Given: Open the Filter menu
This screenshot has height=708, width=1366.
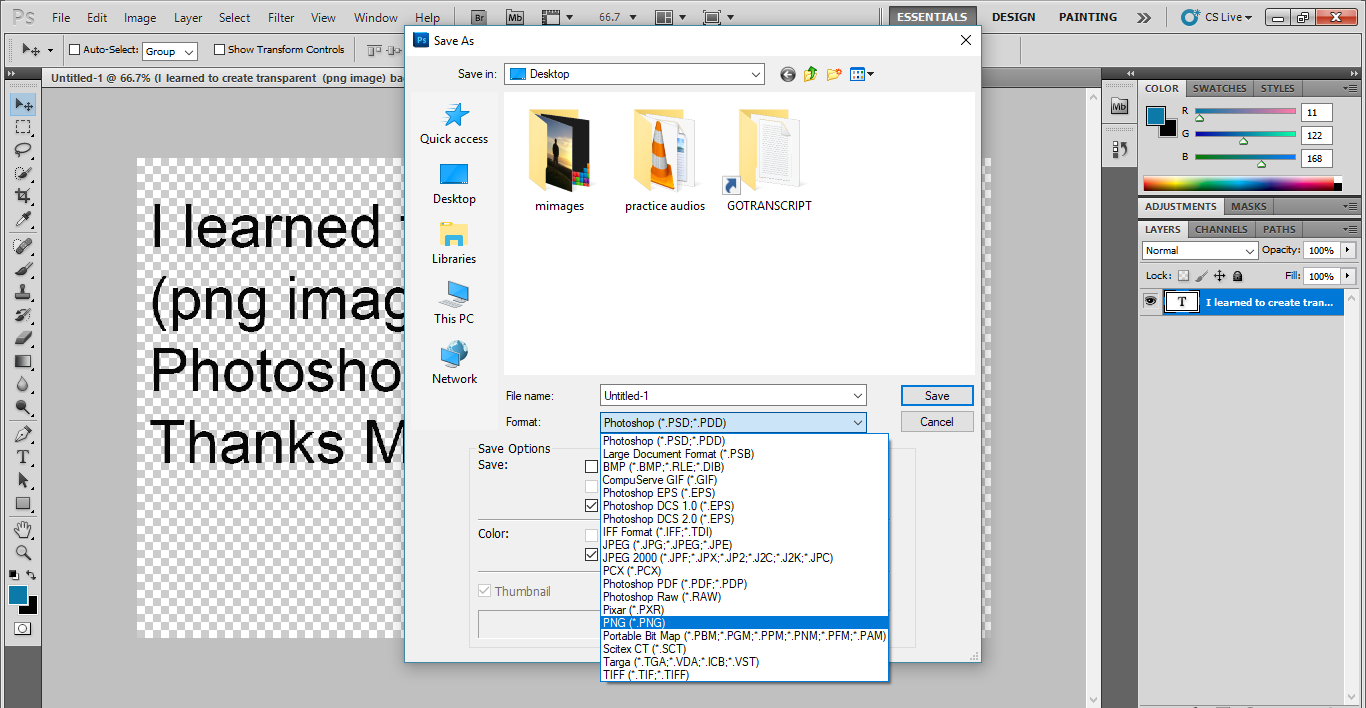Looking at the screenshot, I should click(x=281, y=16).
